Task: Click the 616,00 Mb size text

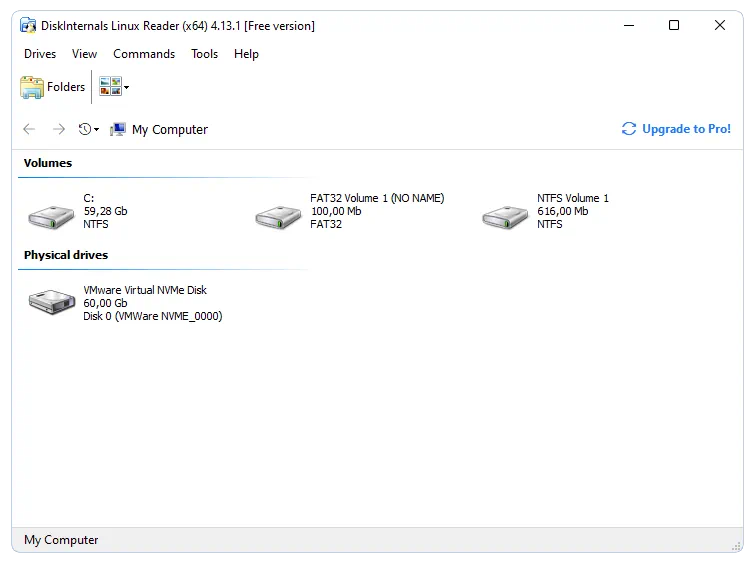Action: 562,211
